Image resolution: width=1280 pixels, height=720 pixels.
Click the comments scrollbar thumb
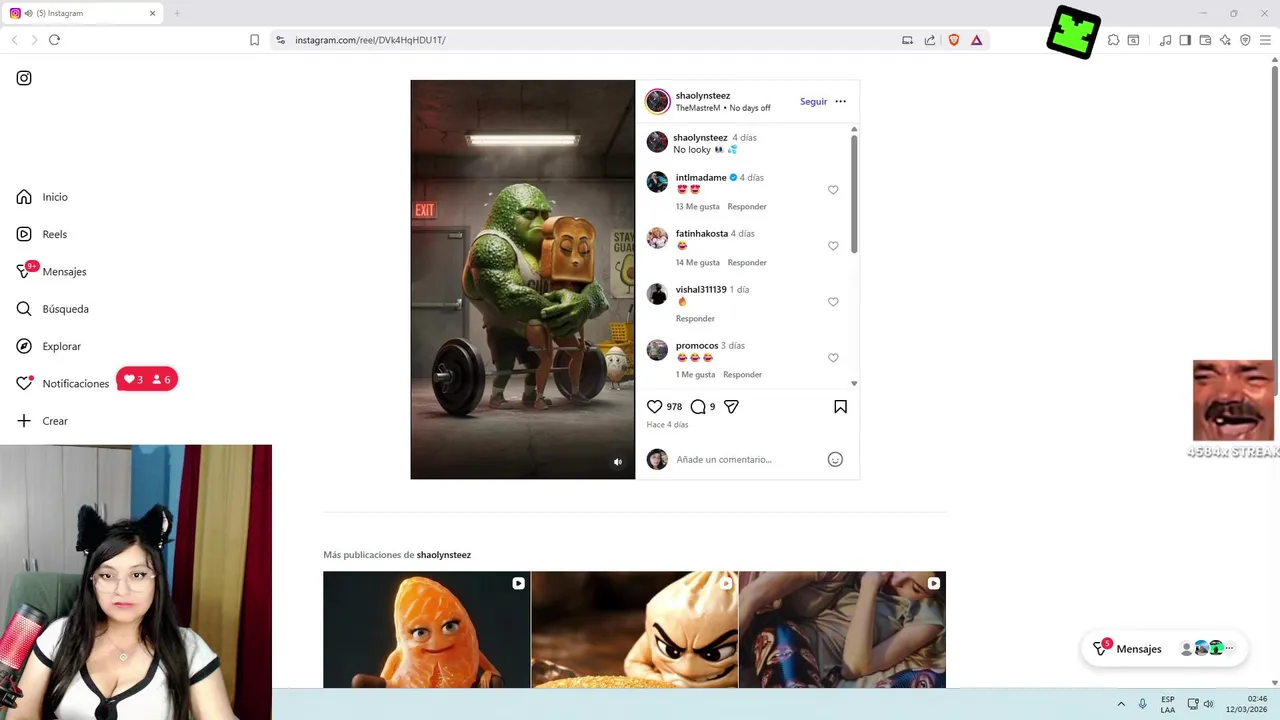[854, 194]
